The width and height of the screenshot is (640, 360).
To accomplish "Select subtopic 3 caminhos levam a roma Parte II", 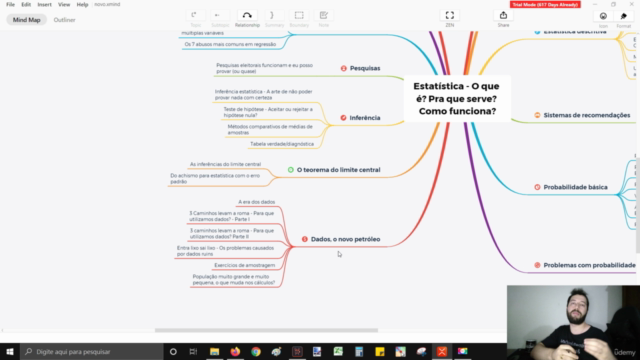I will click(232, 233).
